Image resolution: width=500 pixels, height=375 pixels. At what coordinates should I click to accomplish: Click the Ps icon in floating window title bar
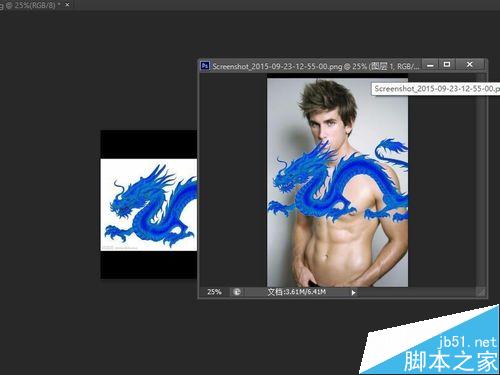(205, 66)
